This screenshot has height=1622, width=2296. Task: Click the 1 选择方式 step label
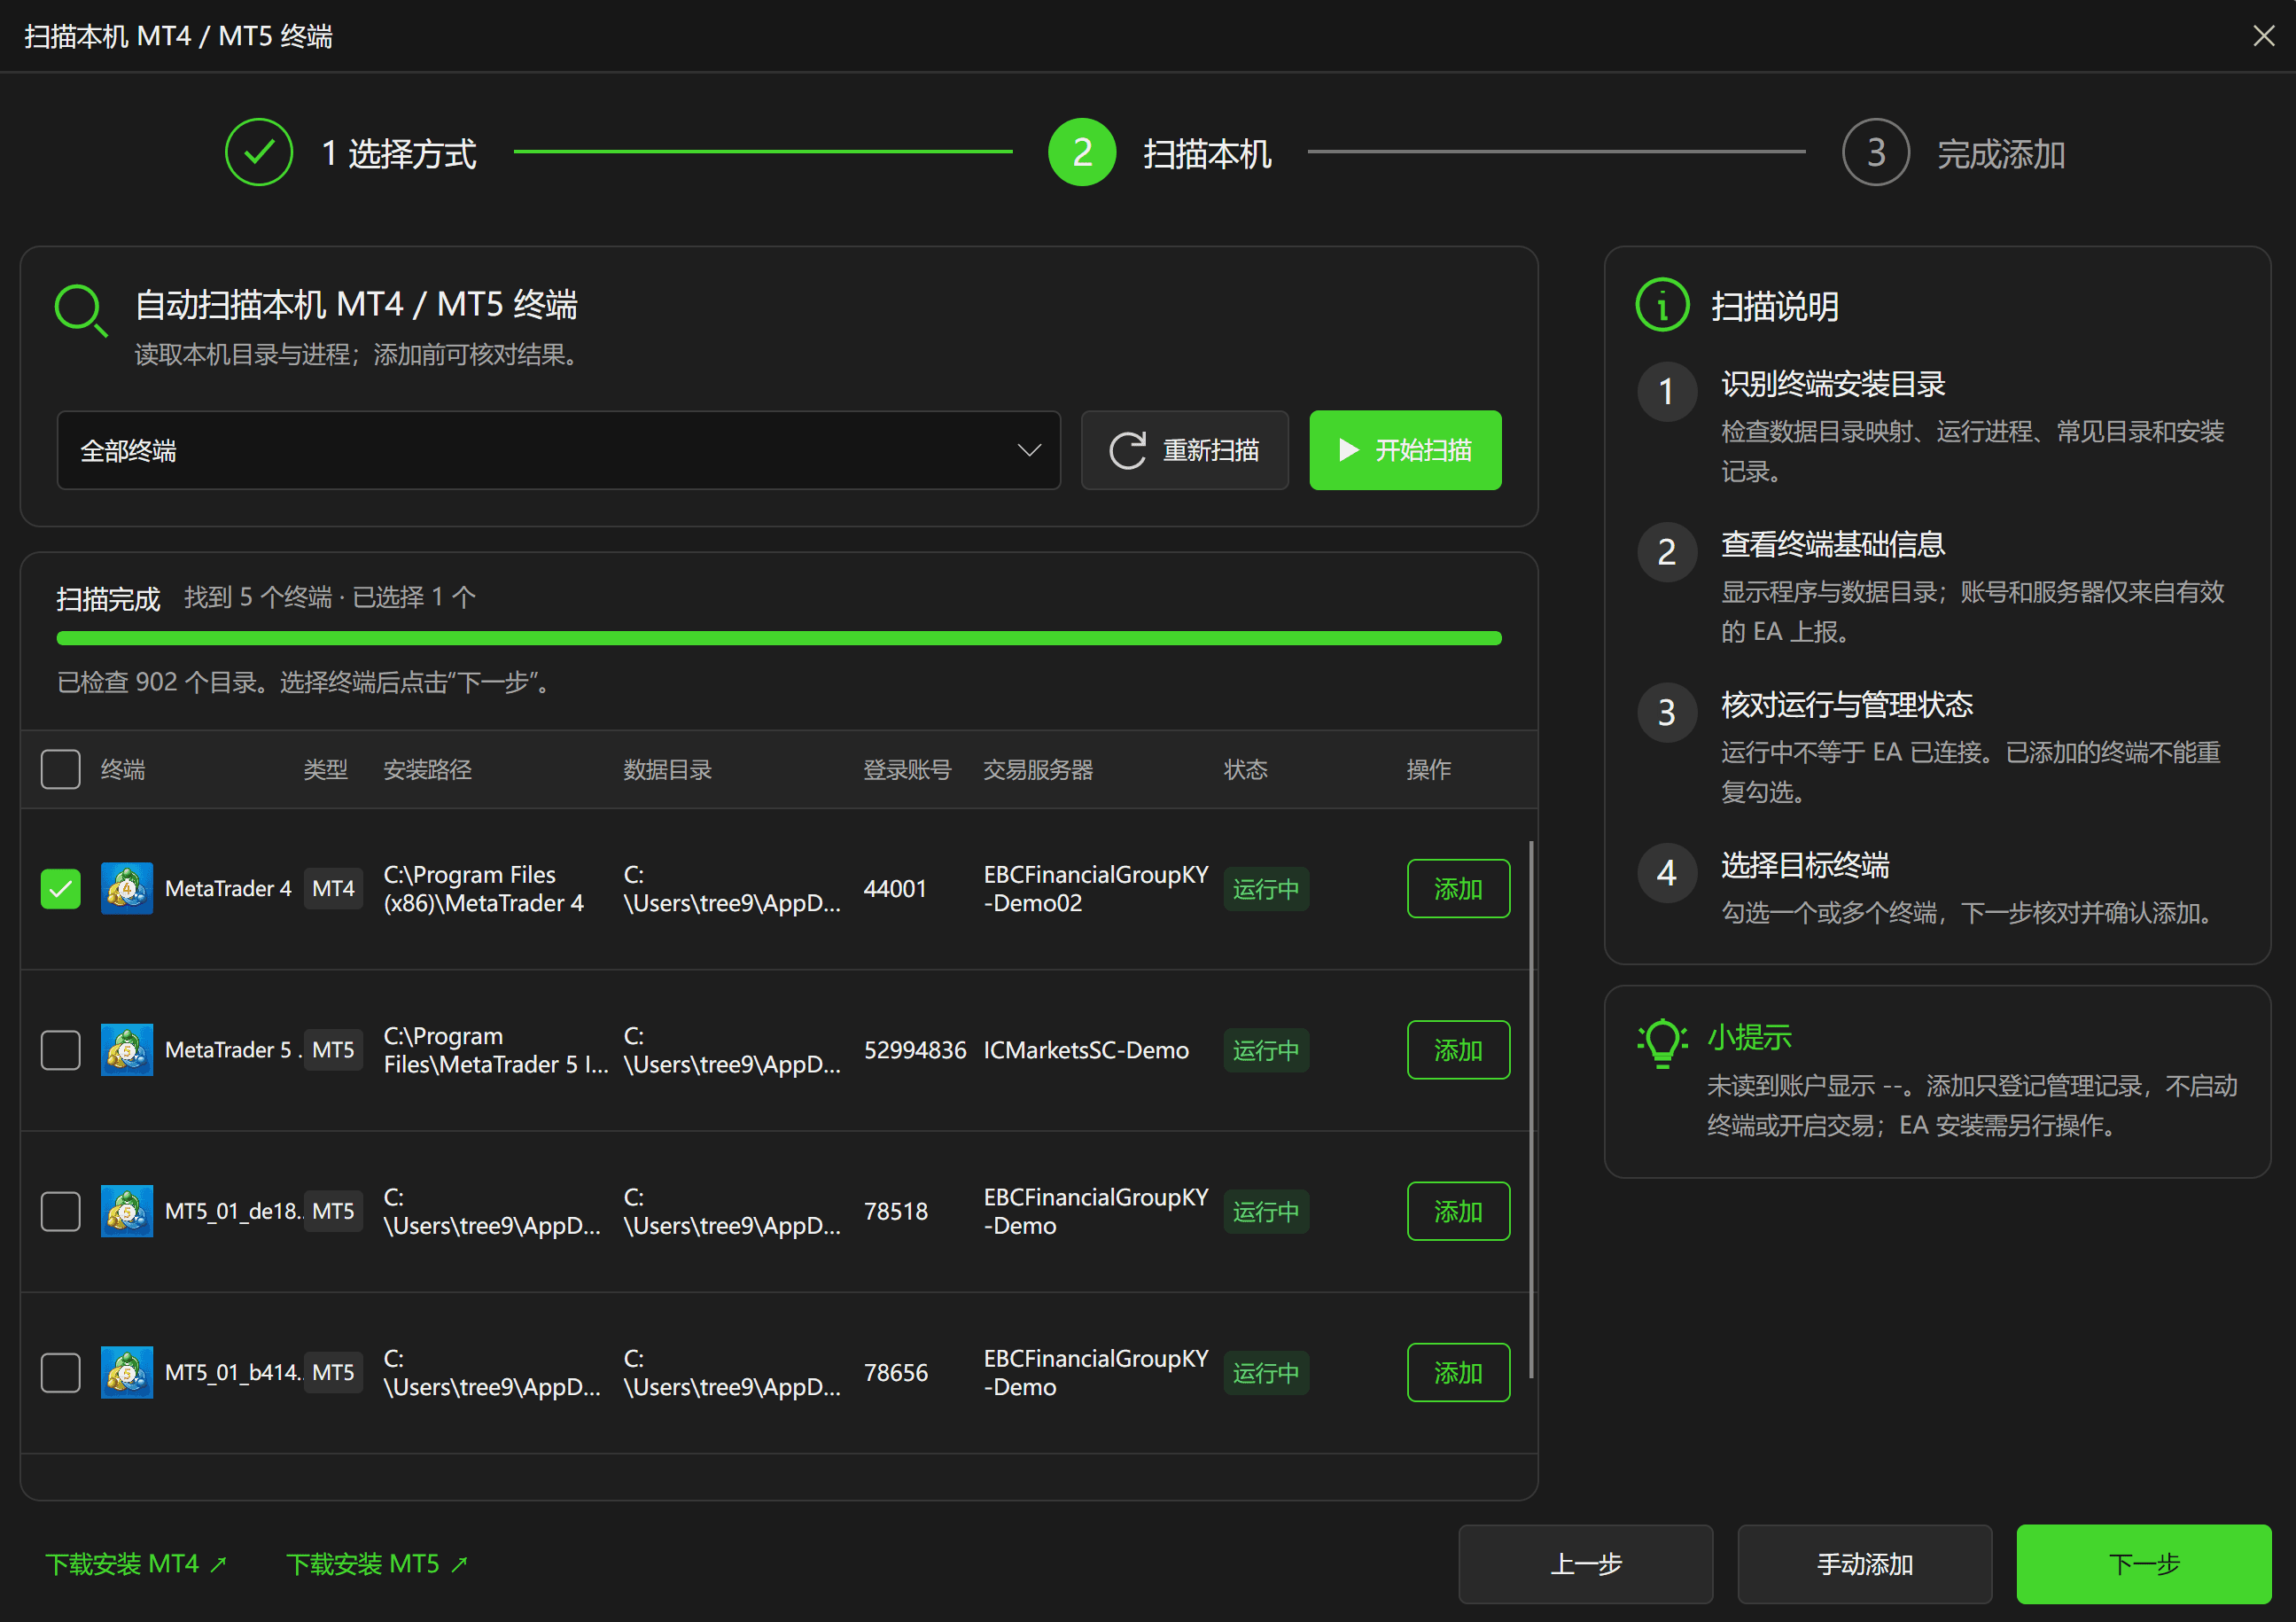[399, 153]
